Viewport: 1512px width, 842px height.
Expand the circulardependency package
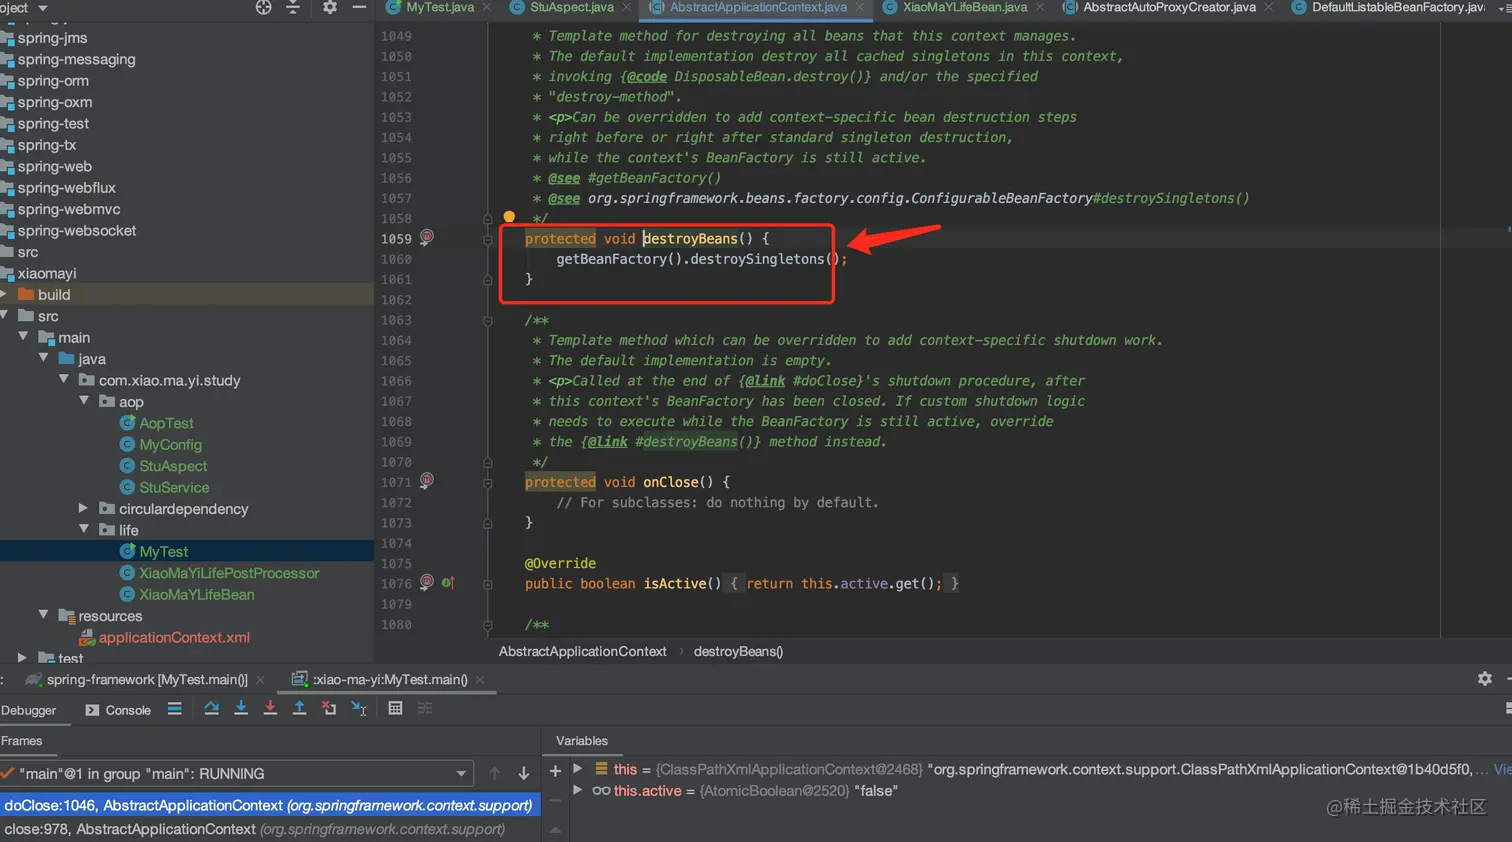pos(84,508)
